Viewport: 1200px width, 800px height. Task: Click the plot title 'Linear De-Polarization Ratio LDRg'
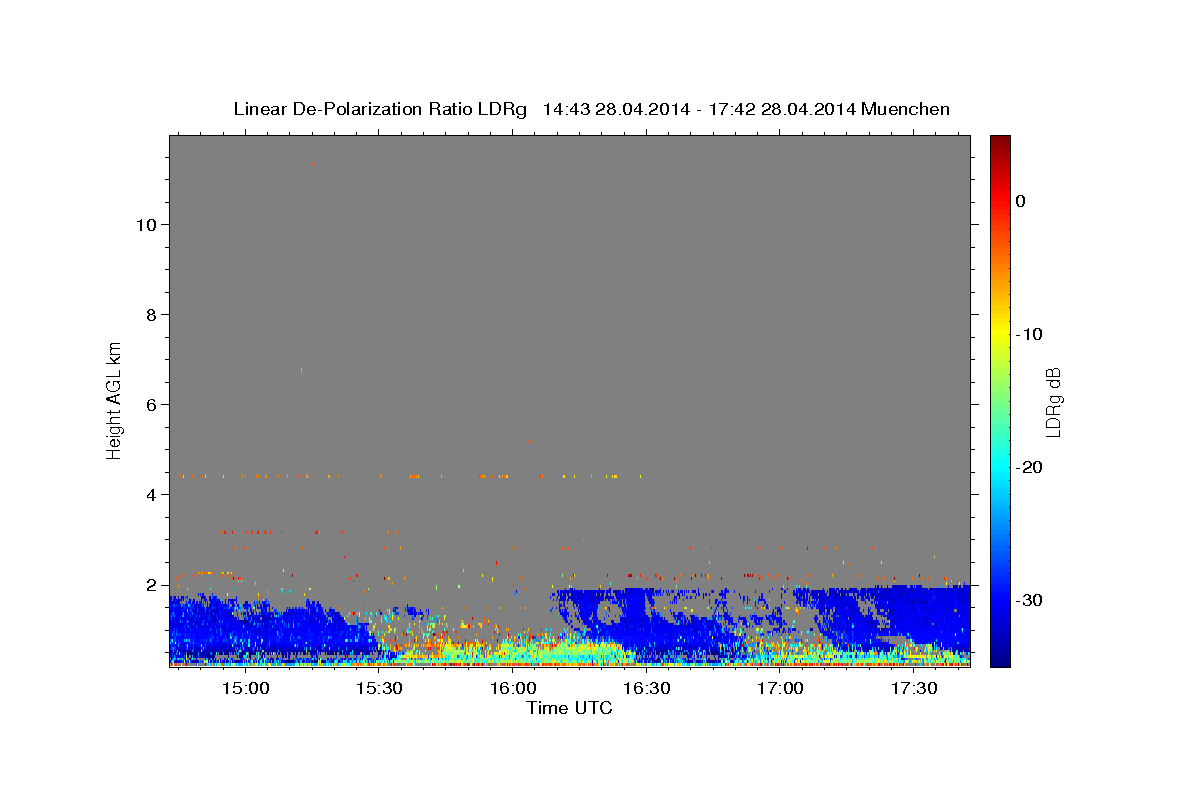pos(380,109)
